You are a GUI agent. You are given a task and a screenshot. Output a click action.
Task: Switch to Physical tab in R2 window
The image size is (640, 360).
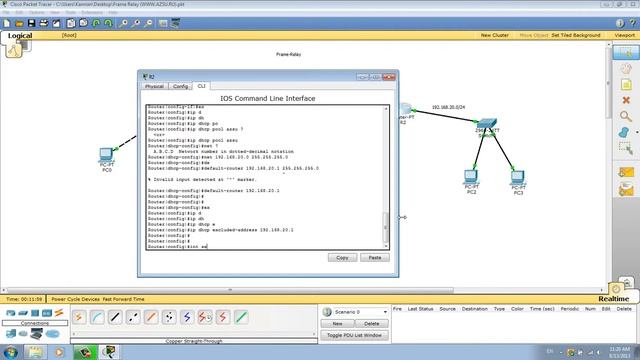click(154, 86)
